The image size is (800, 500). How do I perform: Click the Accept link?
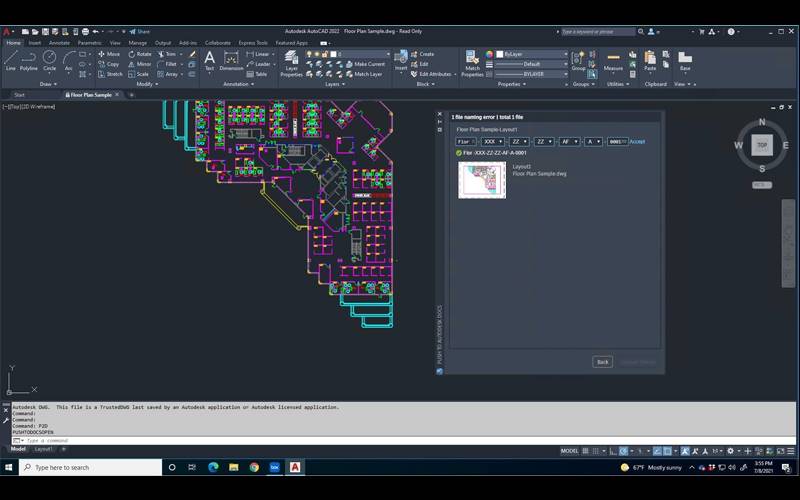click(637, 142)
